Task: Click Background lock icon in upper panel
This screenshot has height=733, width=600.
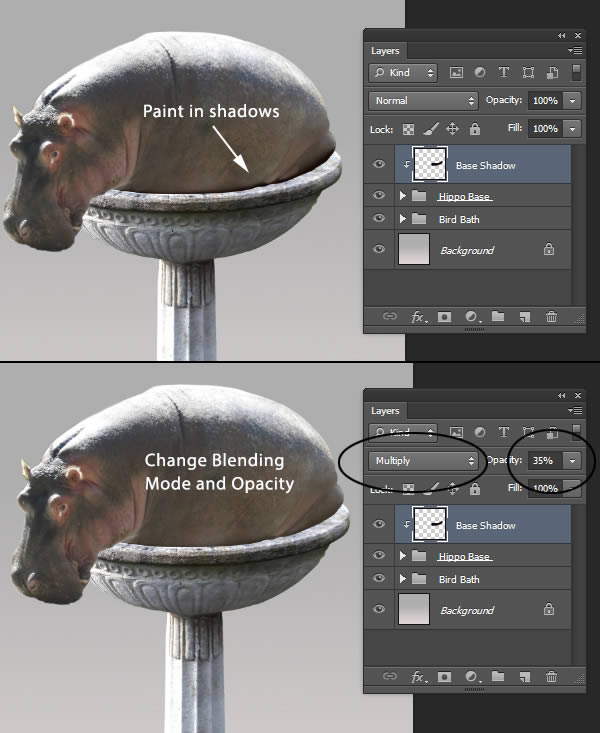Action: click(549, 249)
